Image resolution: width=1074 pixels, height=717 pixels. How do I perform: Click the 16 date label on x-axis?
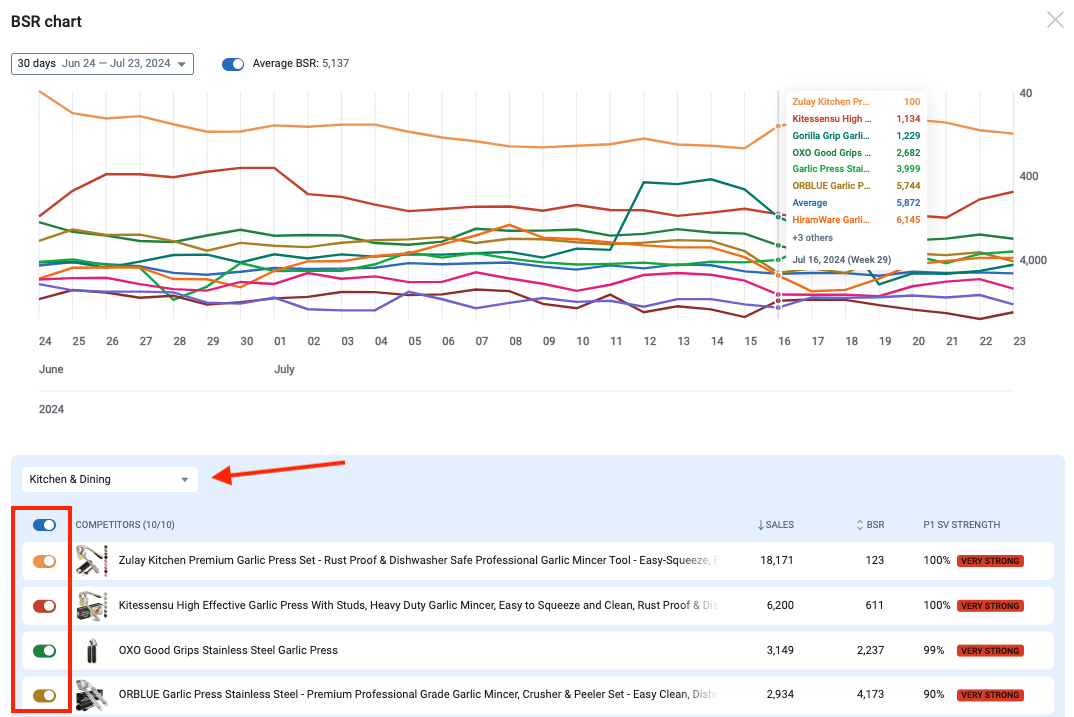[784, 341]
